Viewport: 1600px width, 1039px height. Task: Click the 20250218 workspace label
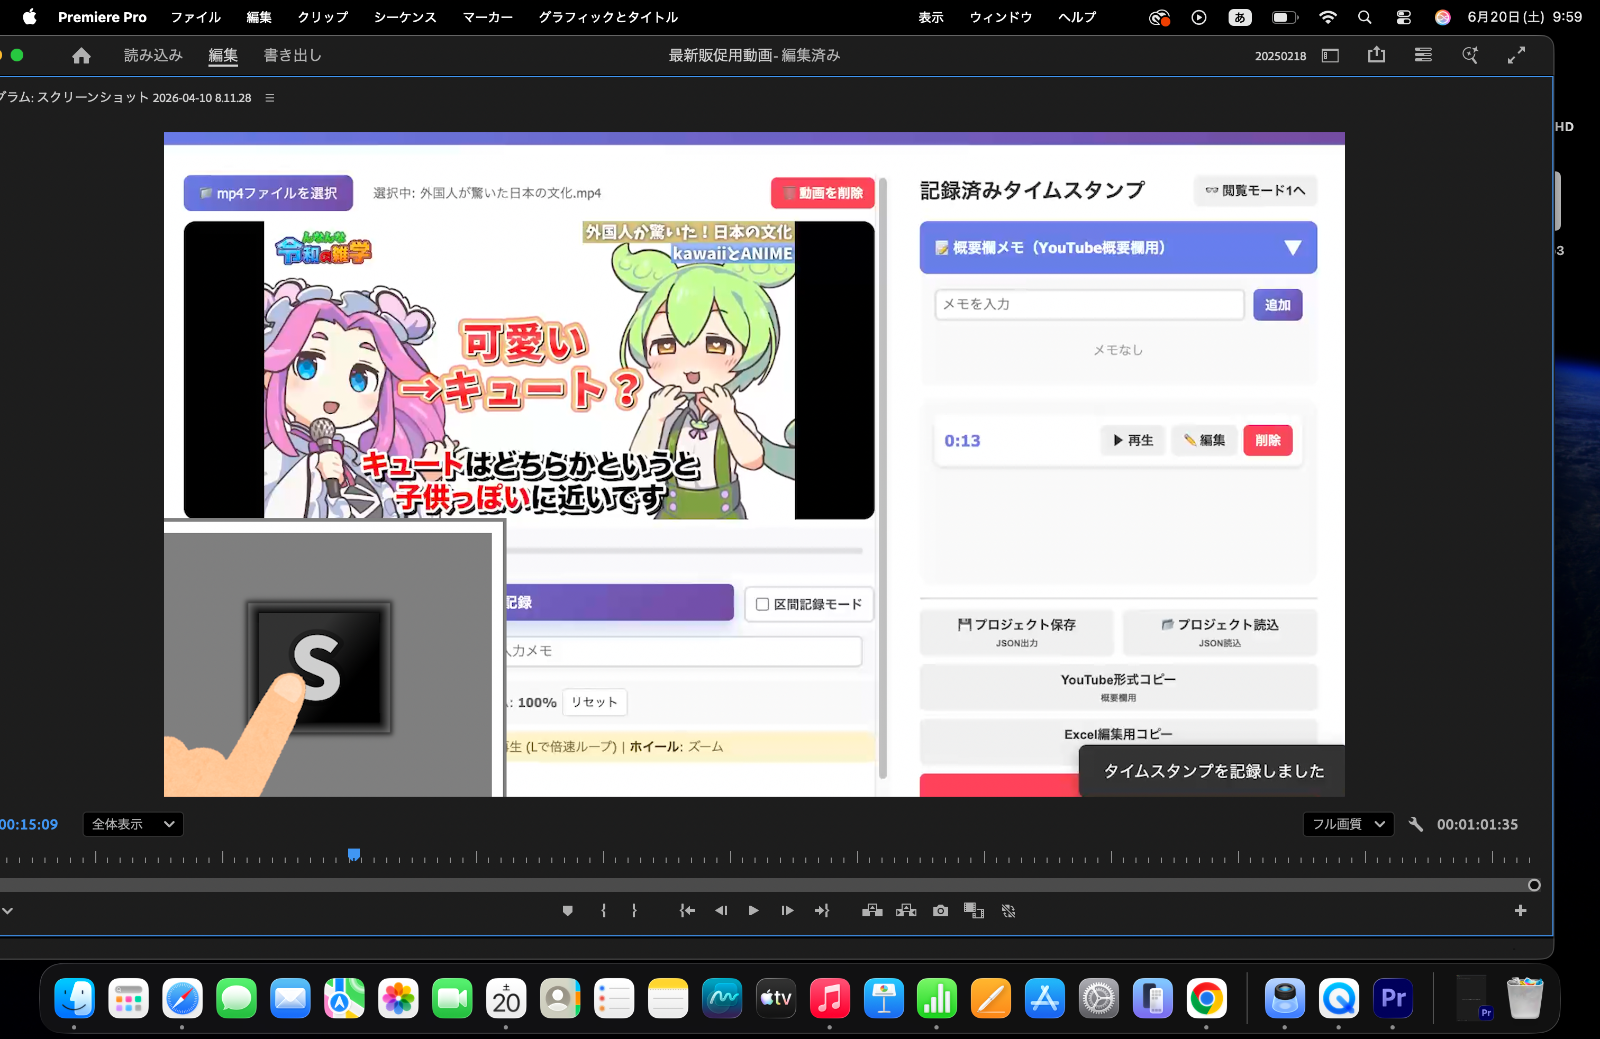click(1280, 56)
